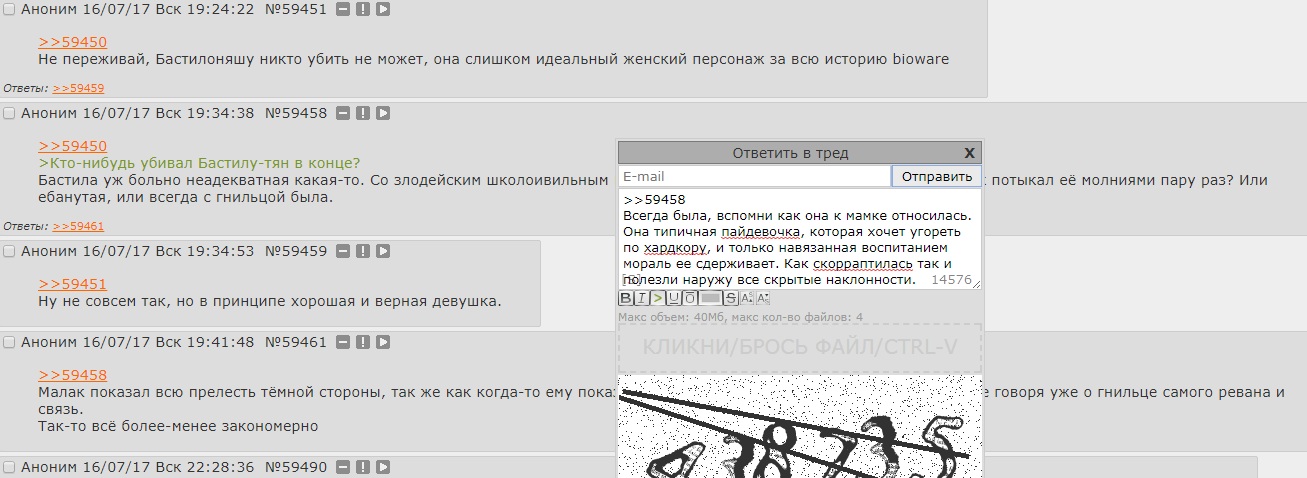Click post number №59451
Screen dimensions: 1307x478
coord(296,9)
